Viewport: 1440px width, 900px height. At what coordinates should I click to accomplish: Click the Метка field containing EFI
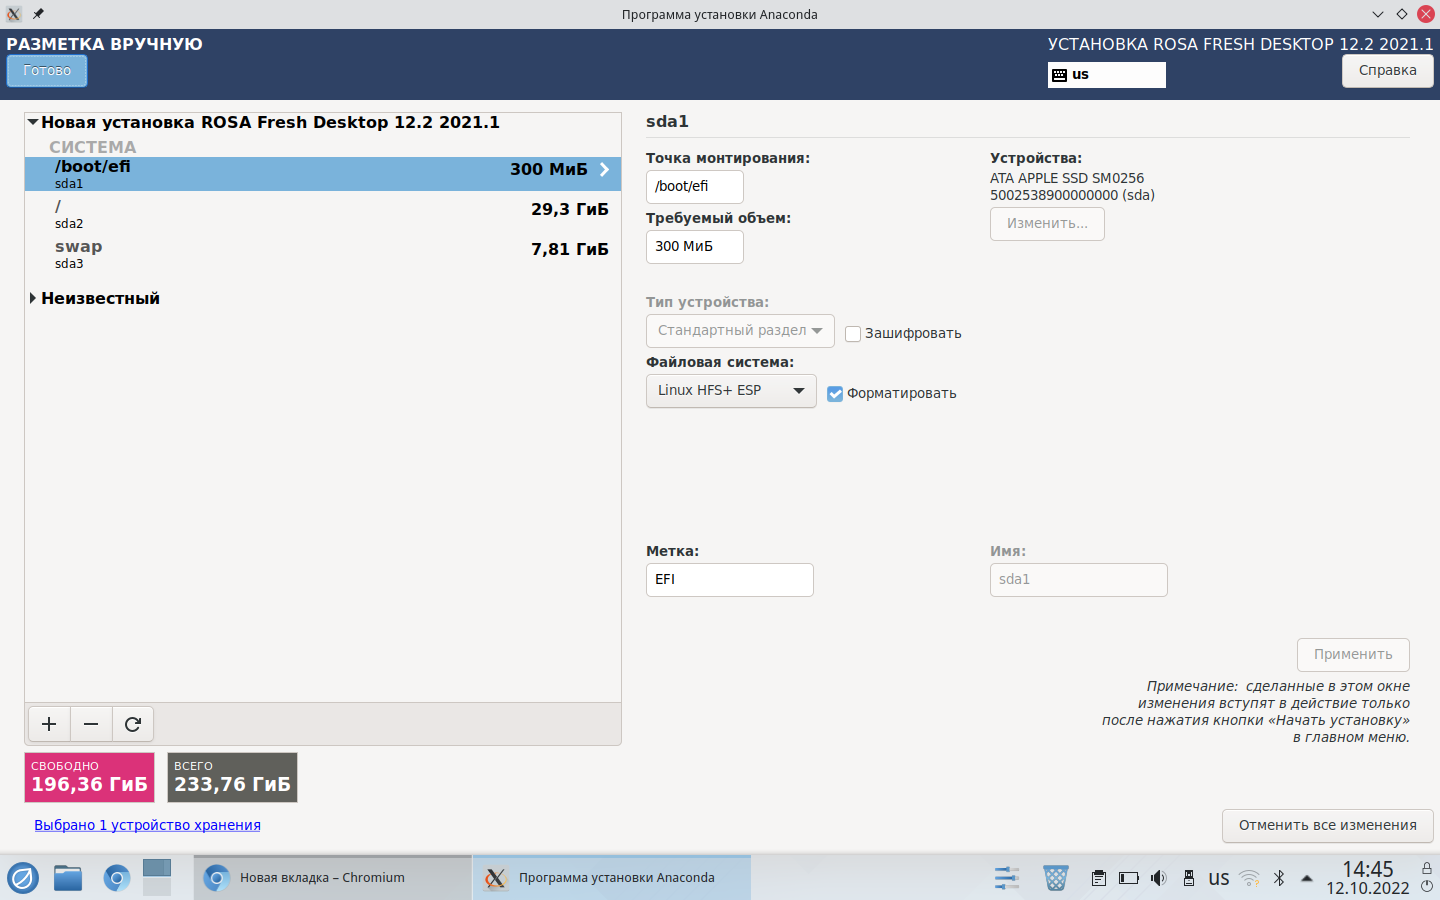(730, 580)
